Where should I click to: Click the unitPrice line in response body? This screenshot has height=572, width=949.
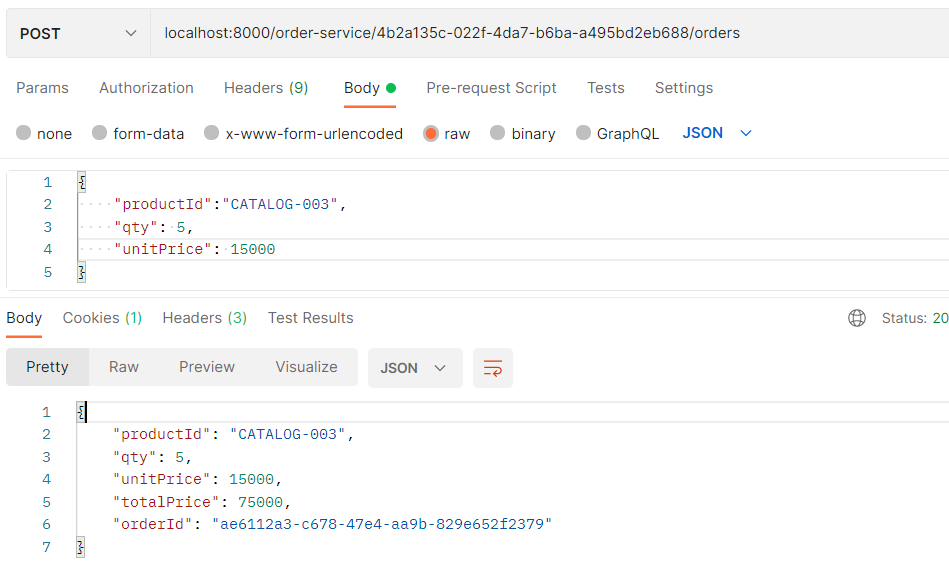pyautogui.click(x=197, y=479)
